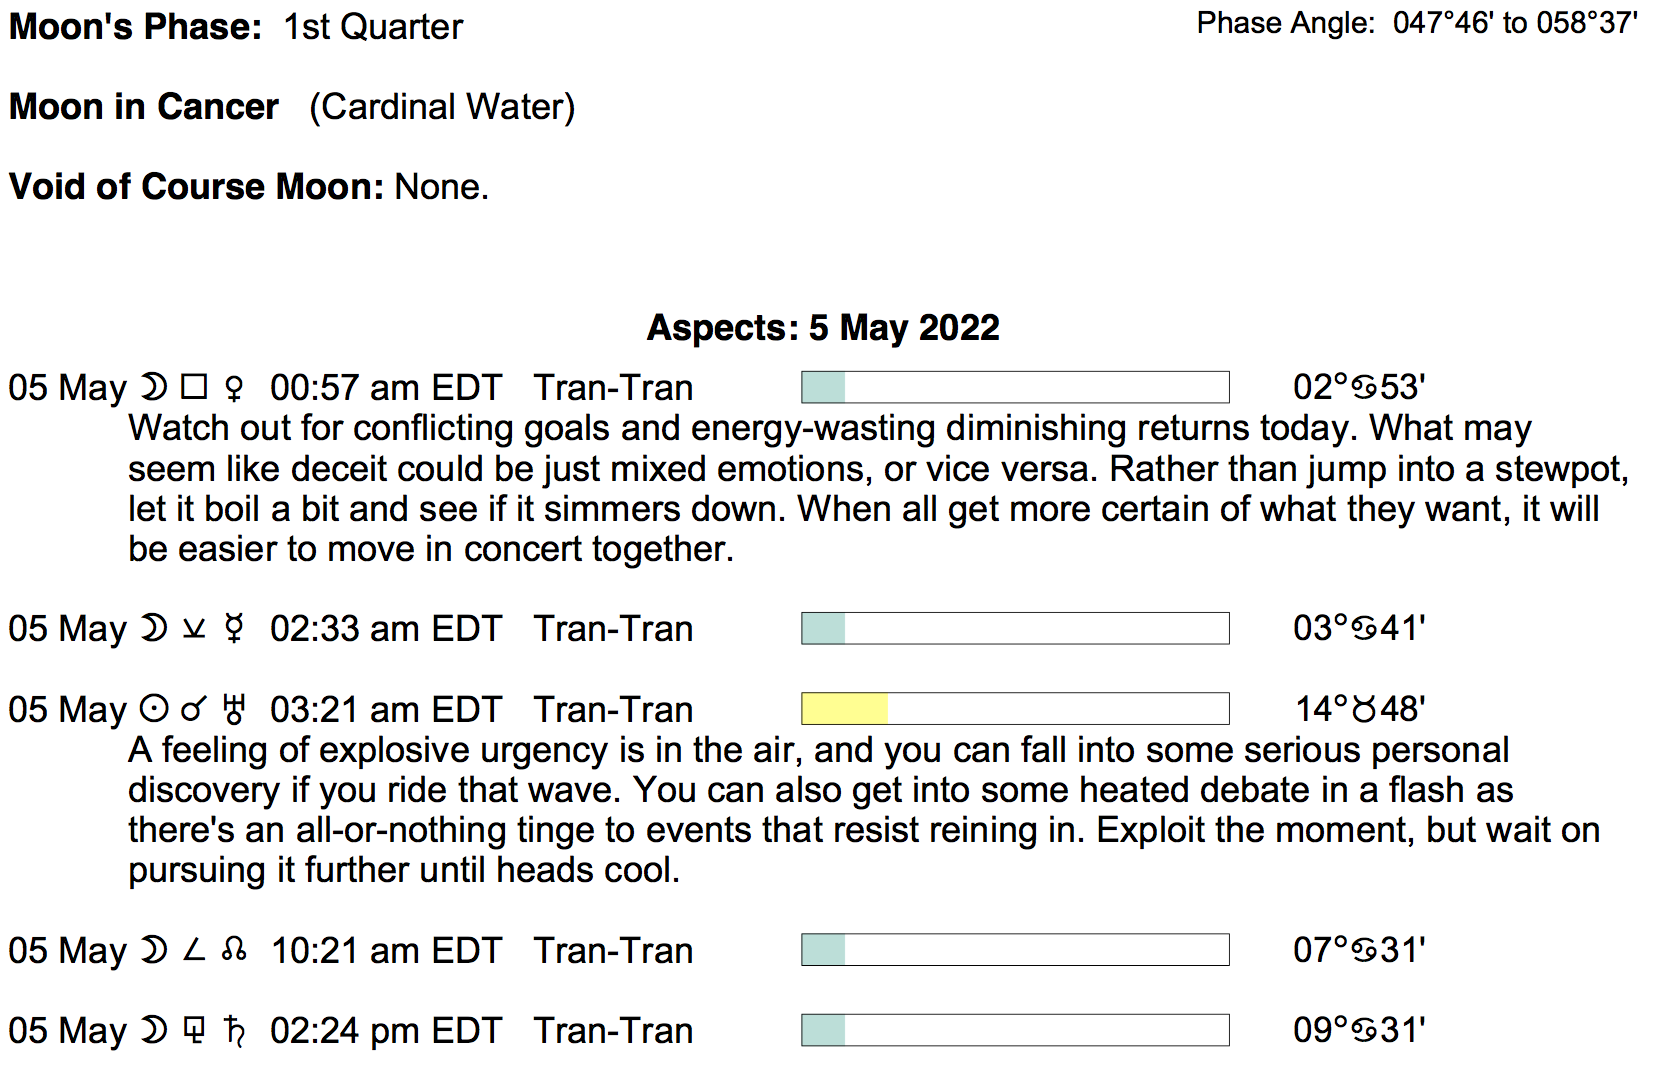1662x1074 pixels.
Task: Click the Uranus glyph in the 03:21 am row
Action: coord(234,709)
